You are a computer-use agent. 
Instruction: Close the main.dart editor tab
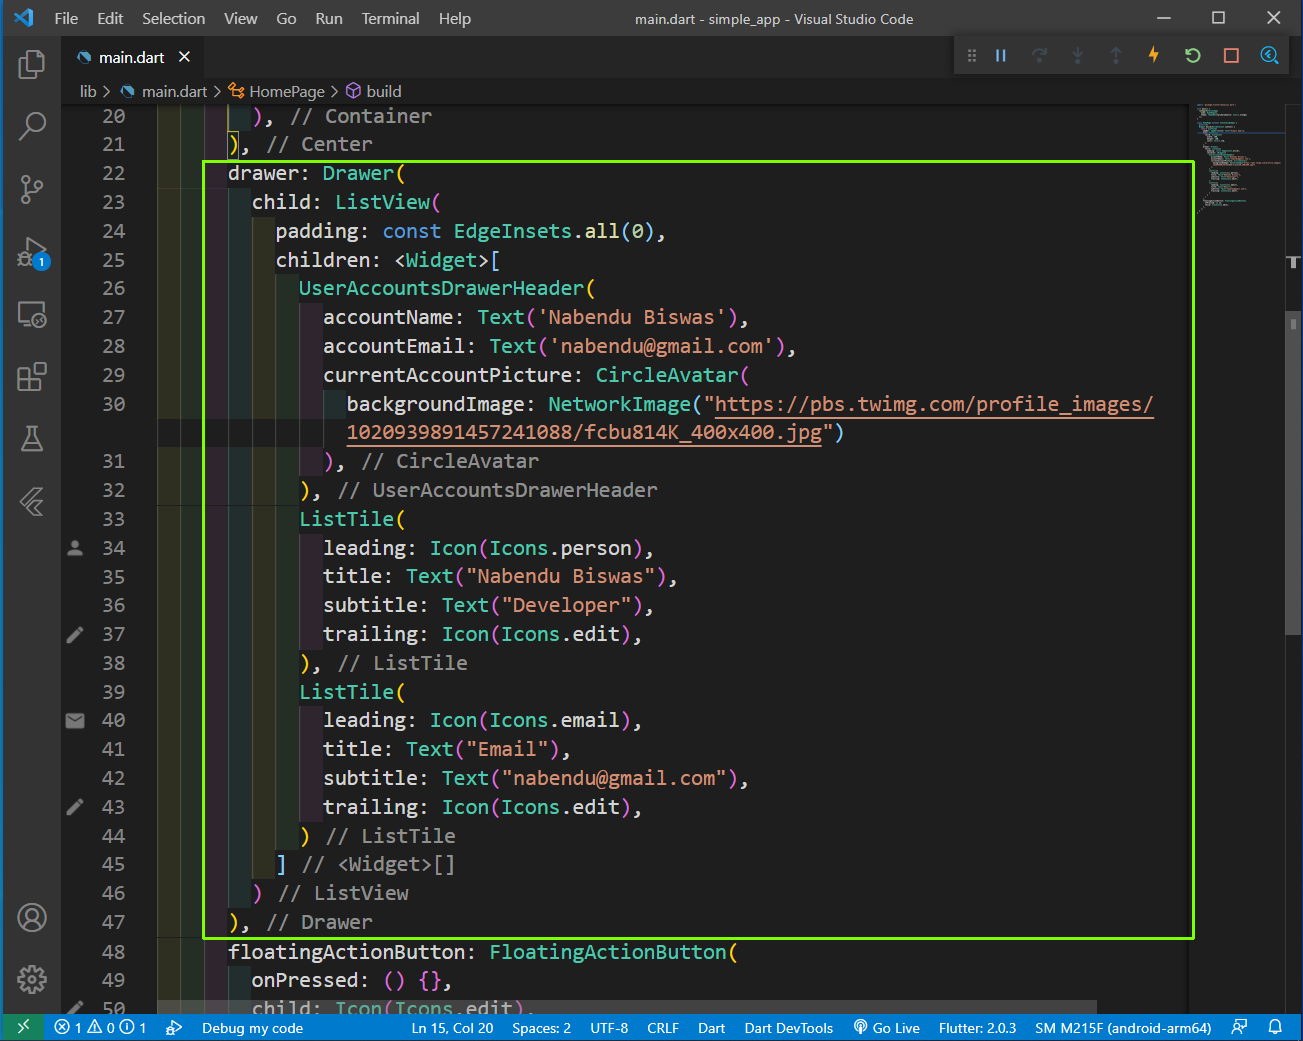[184, 57]
